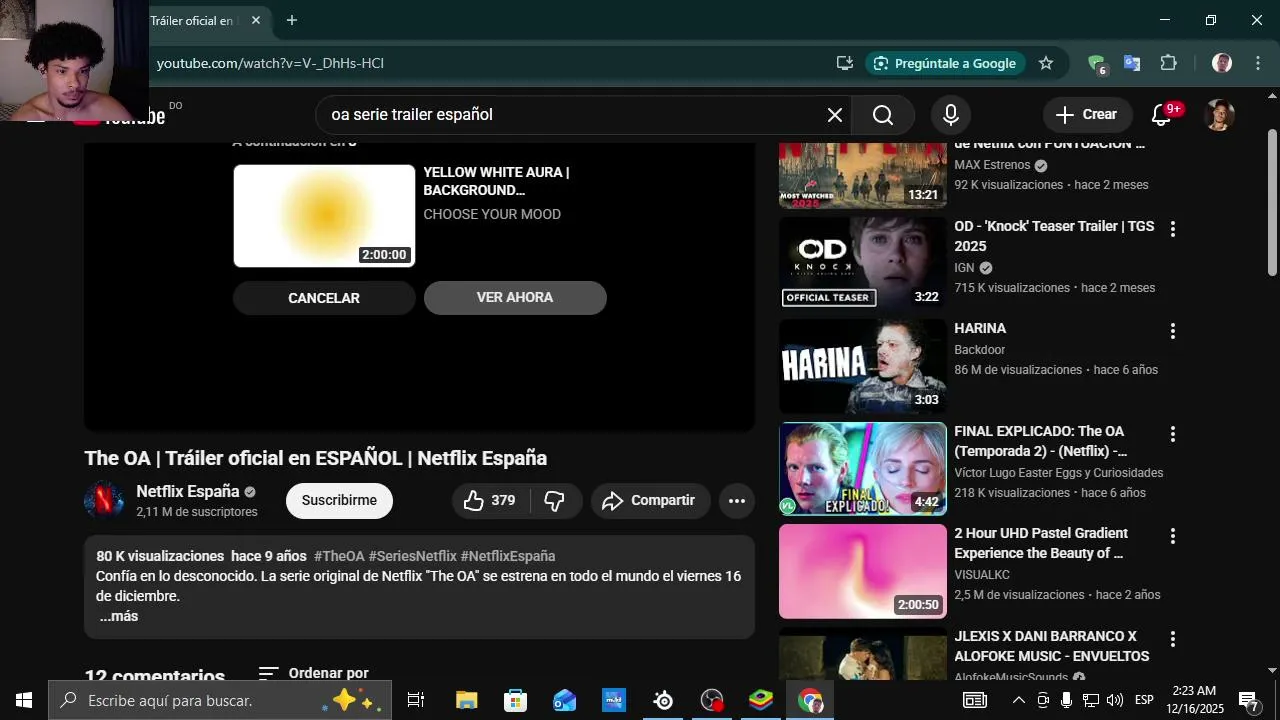The image size is (1280, 720).
Task: Open options menu for FINAL EXPLICADO video
Action: 1173,434
